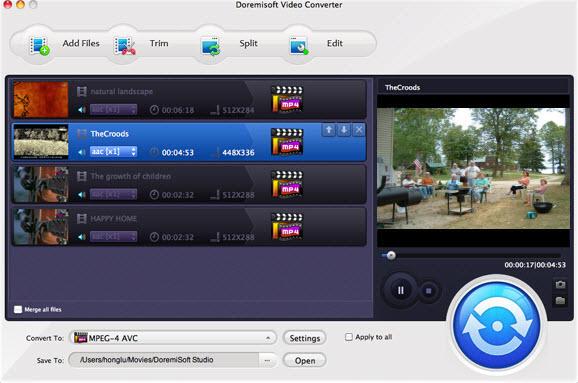Move TheCroods up with arrow icon
This screenshot has width=578, height=383.
tap(328, 130)
